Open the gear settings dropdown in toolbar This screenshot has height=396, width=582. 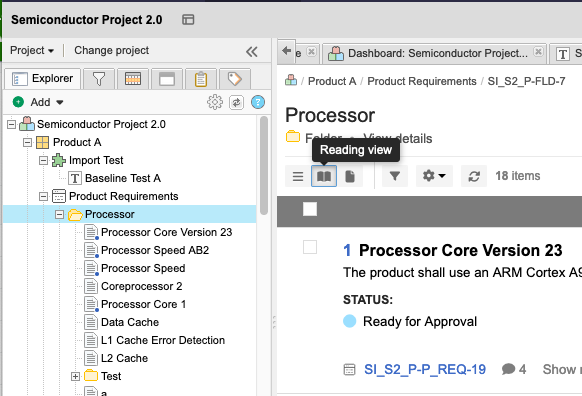[434, 176]
